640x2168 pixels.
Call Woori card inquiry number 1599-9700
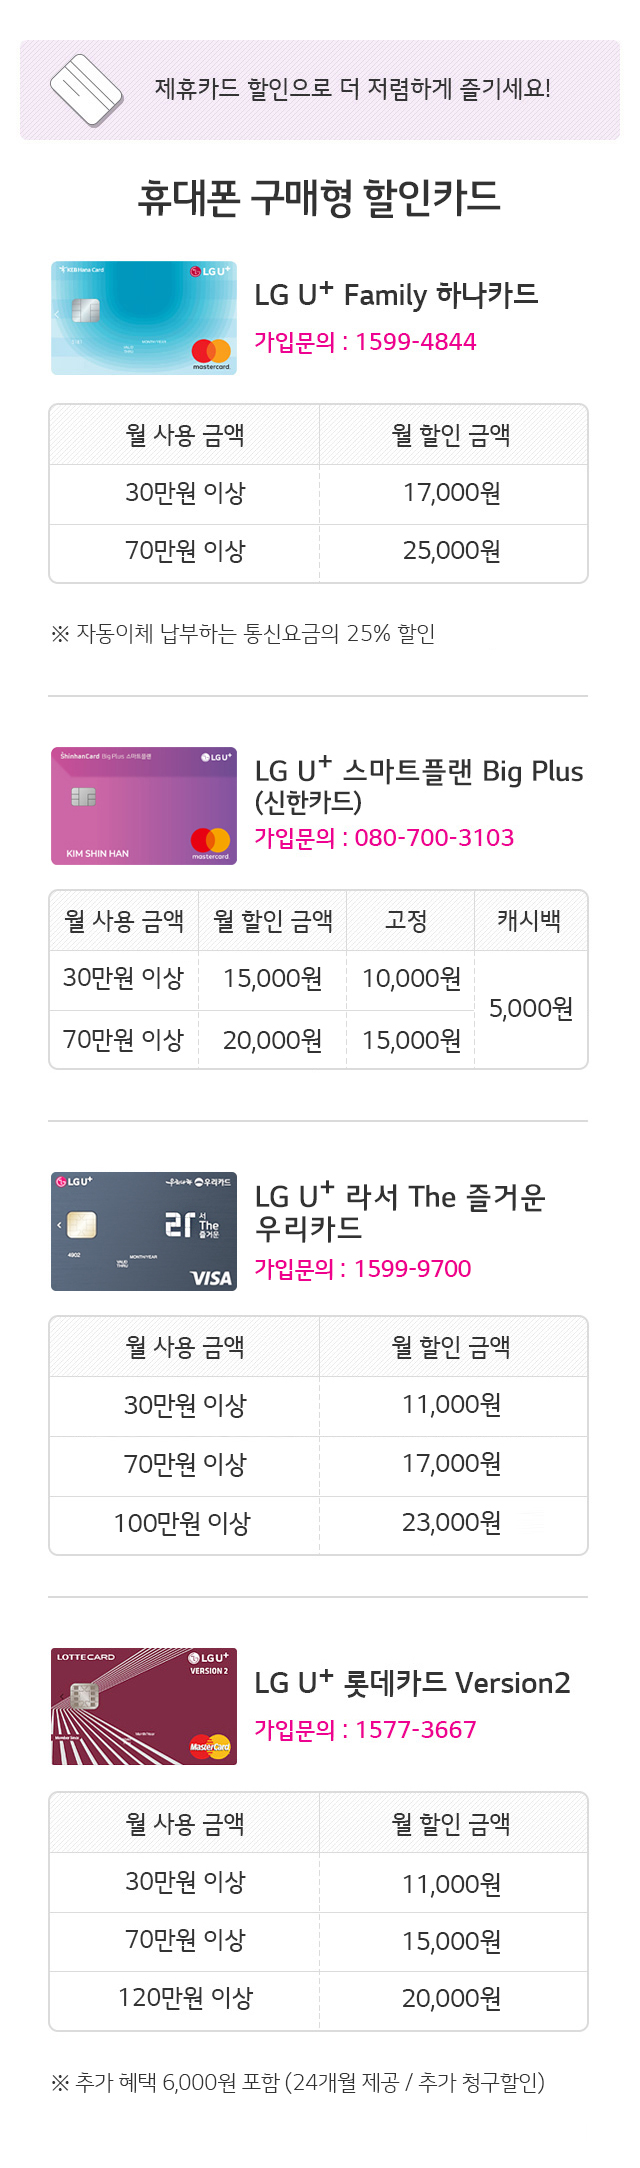tap(412, 1269)
